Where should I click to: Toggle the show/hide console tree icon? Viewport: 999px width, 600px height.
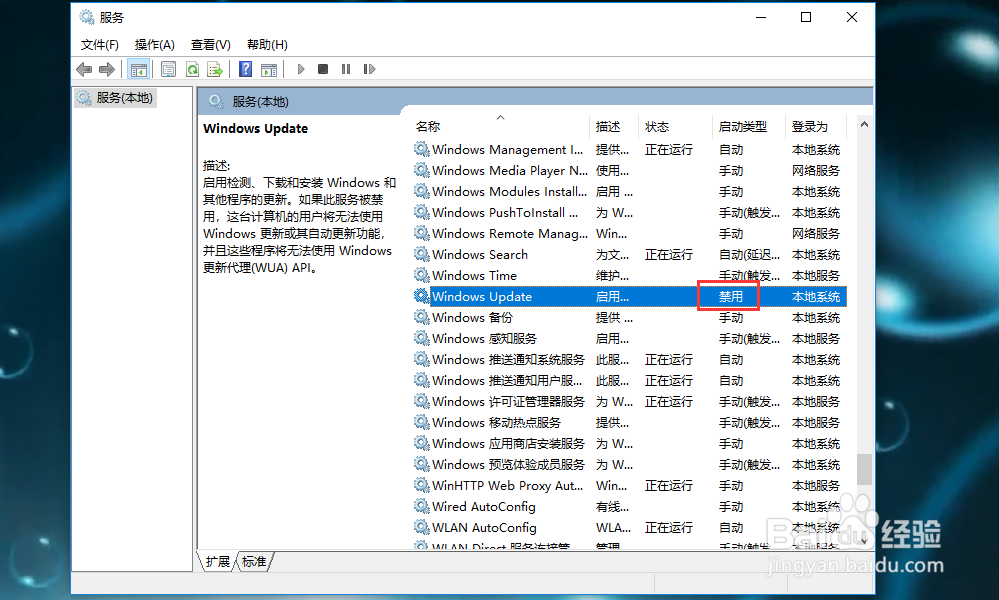tap(138, 69)
